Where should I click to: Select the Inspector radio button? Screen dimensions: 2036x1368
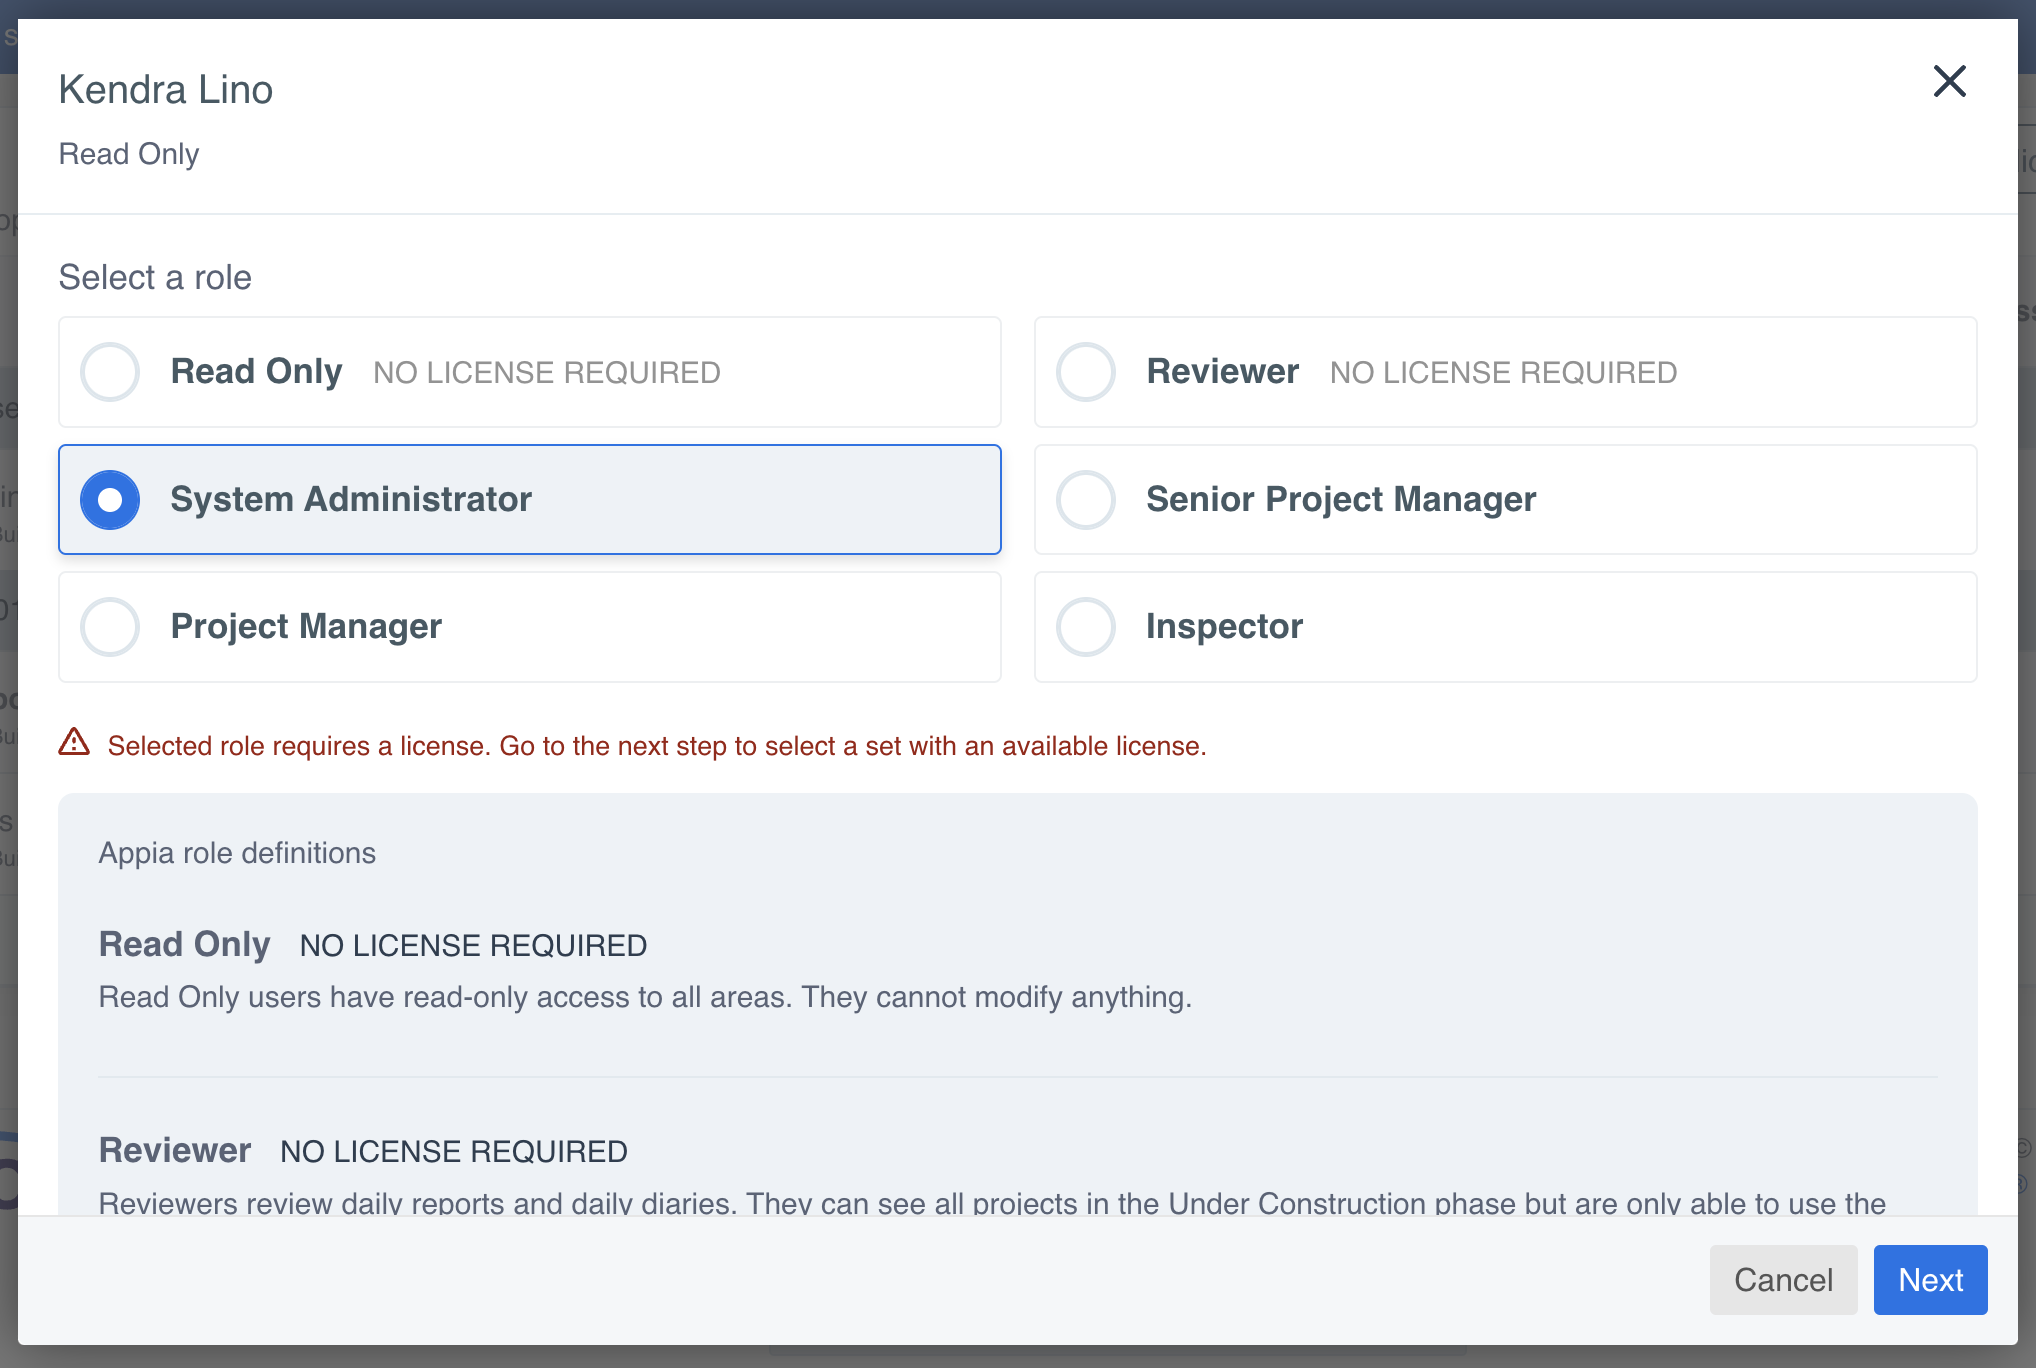[x=1086, y=627]
